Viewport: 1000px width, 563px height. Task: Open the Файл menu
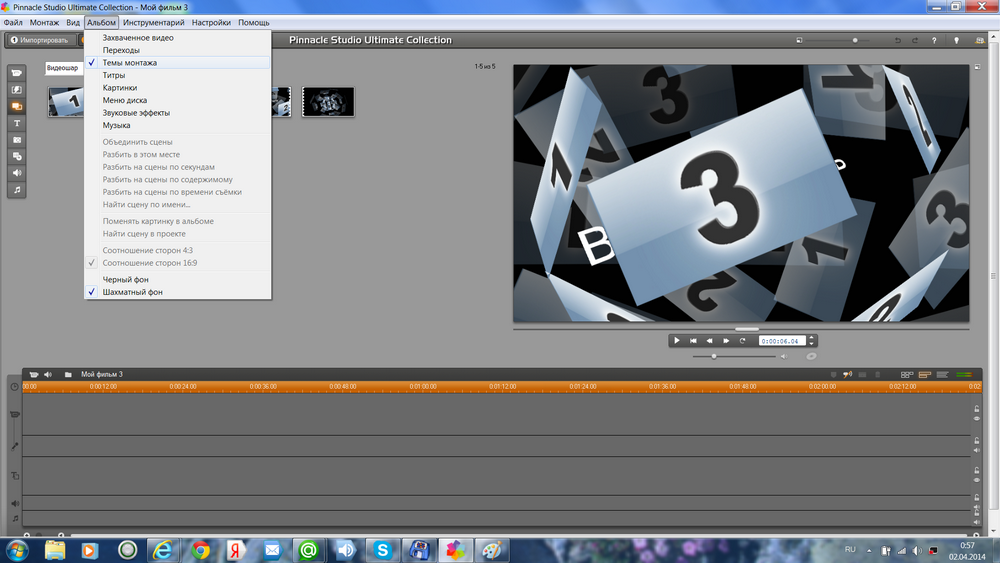[x=13, y=22]
